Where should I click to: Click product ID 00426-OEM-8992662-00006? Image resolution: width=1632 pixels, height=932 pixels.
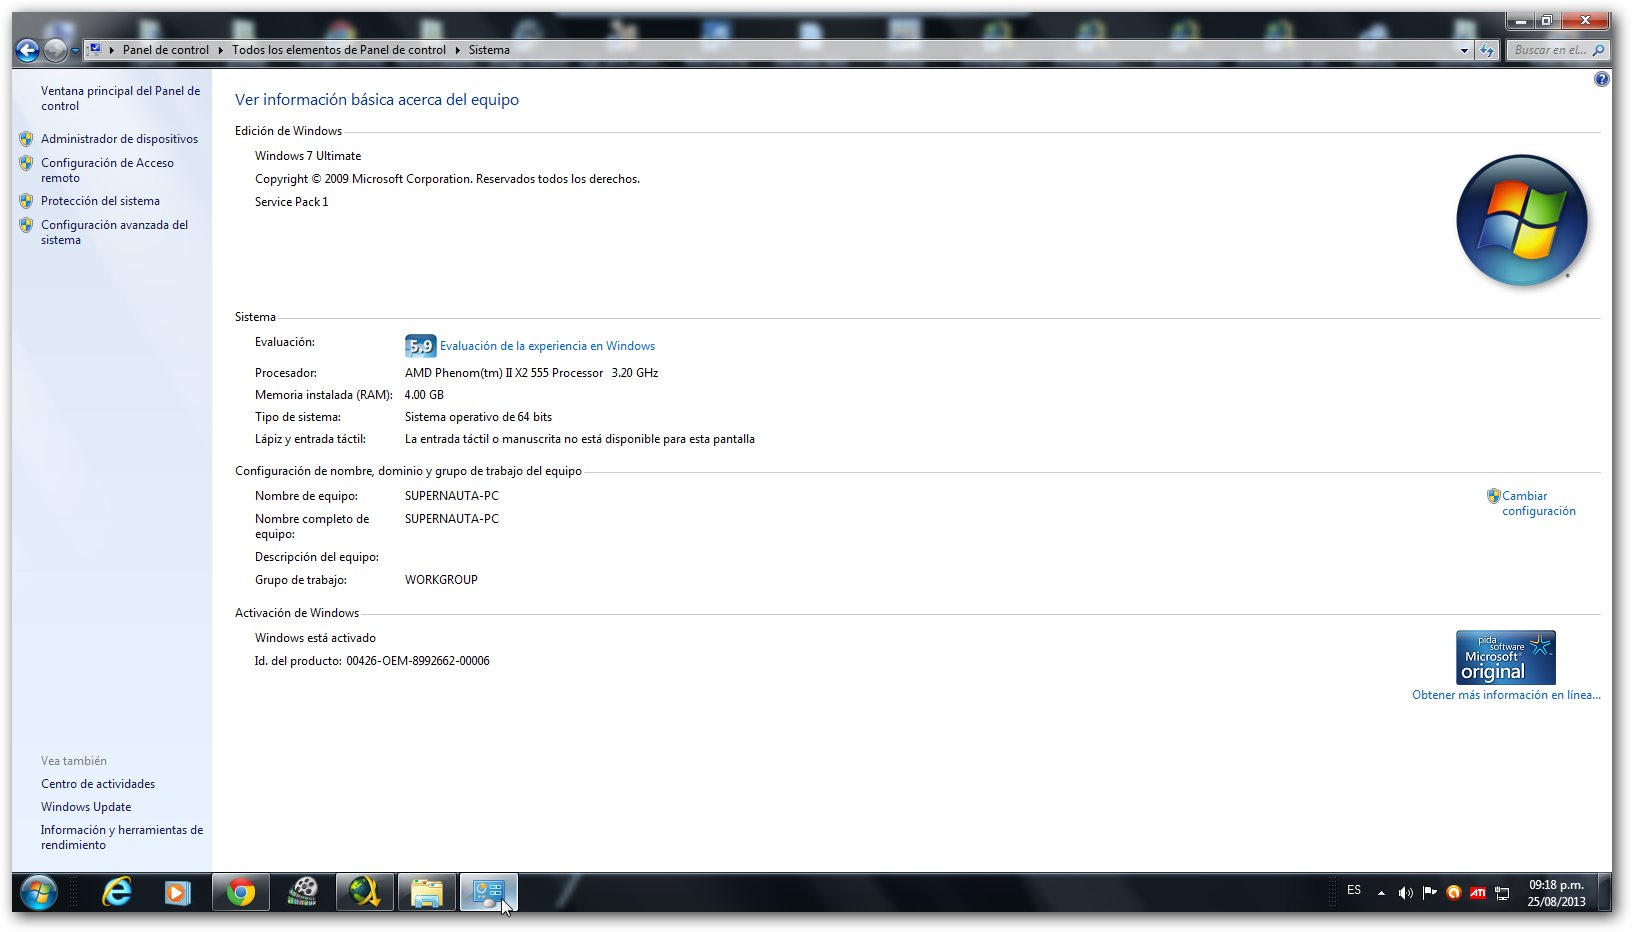coord(418,661)
